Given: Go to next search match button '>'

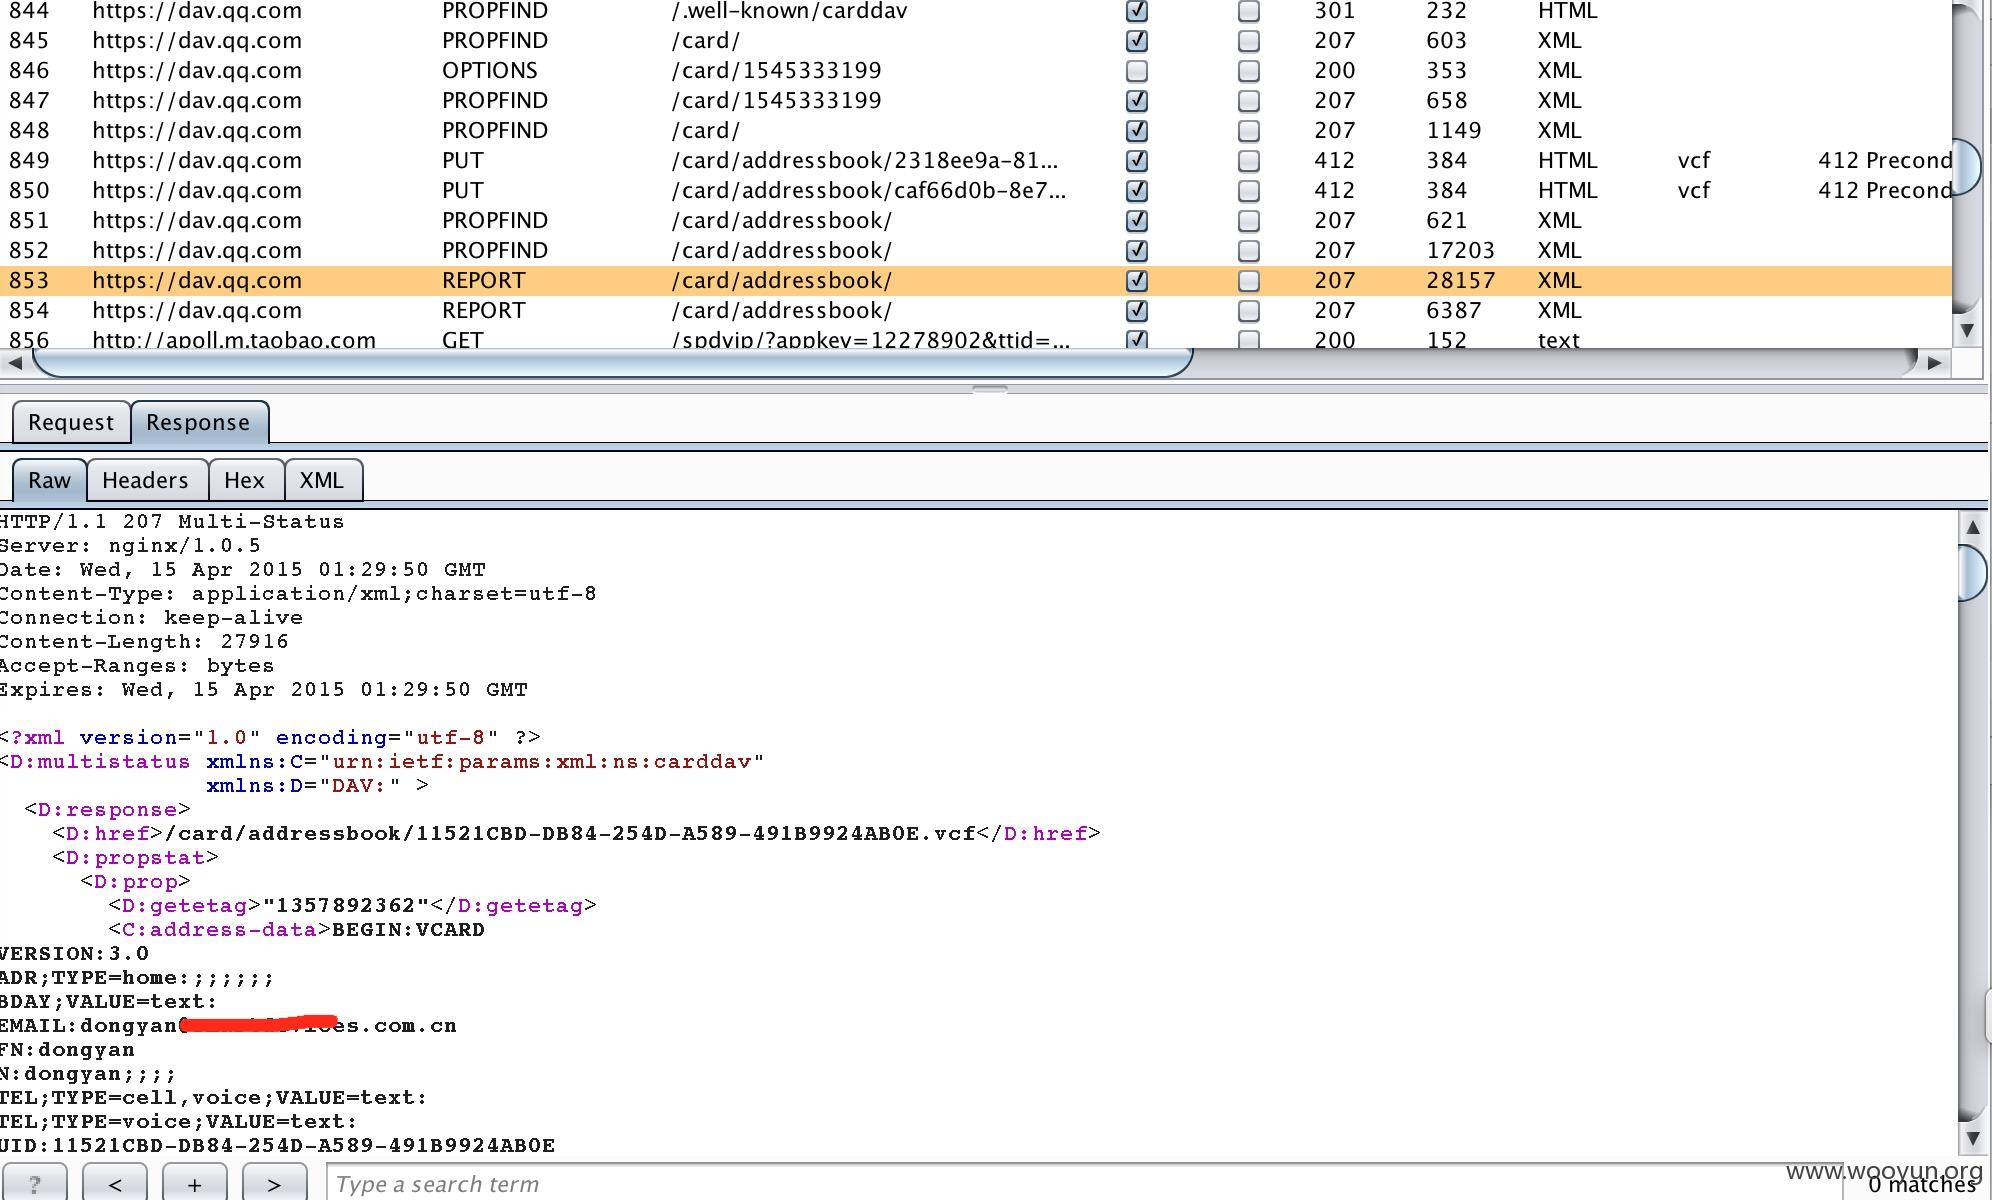Looking at the screenshot, I should [x=274, y=1184].
